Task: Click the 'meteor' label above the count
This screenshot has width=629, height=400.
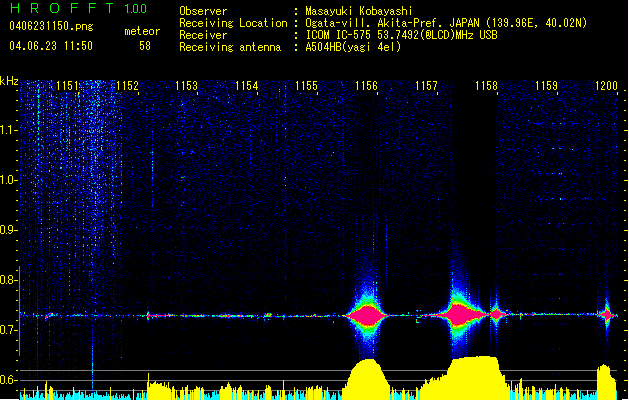Action: click(x=142, y=31)
